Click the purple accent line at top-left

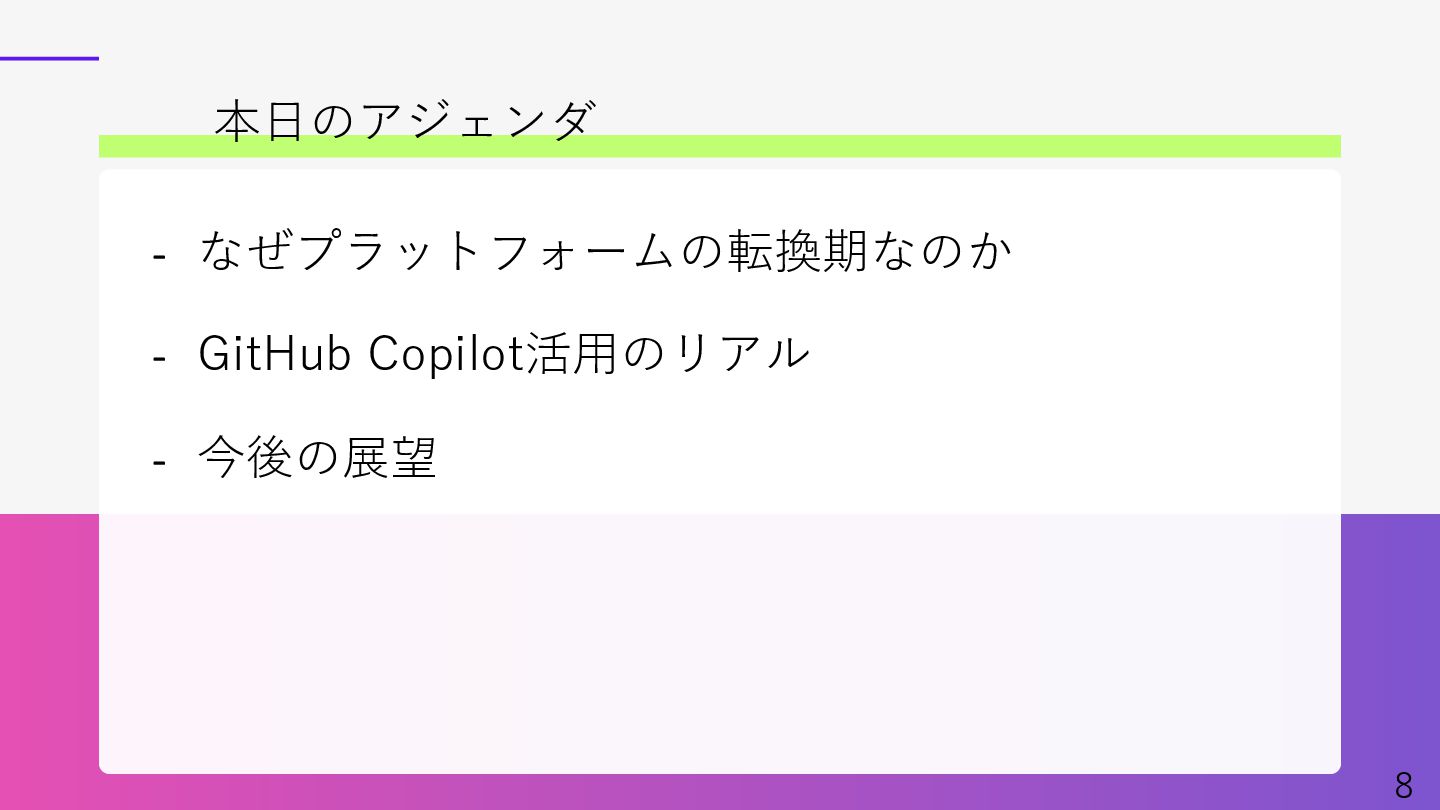click(49, 58)
